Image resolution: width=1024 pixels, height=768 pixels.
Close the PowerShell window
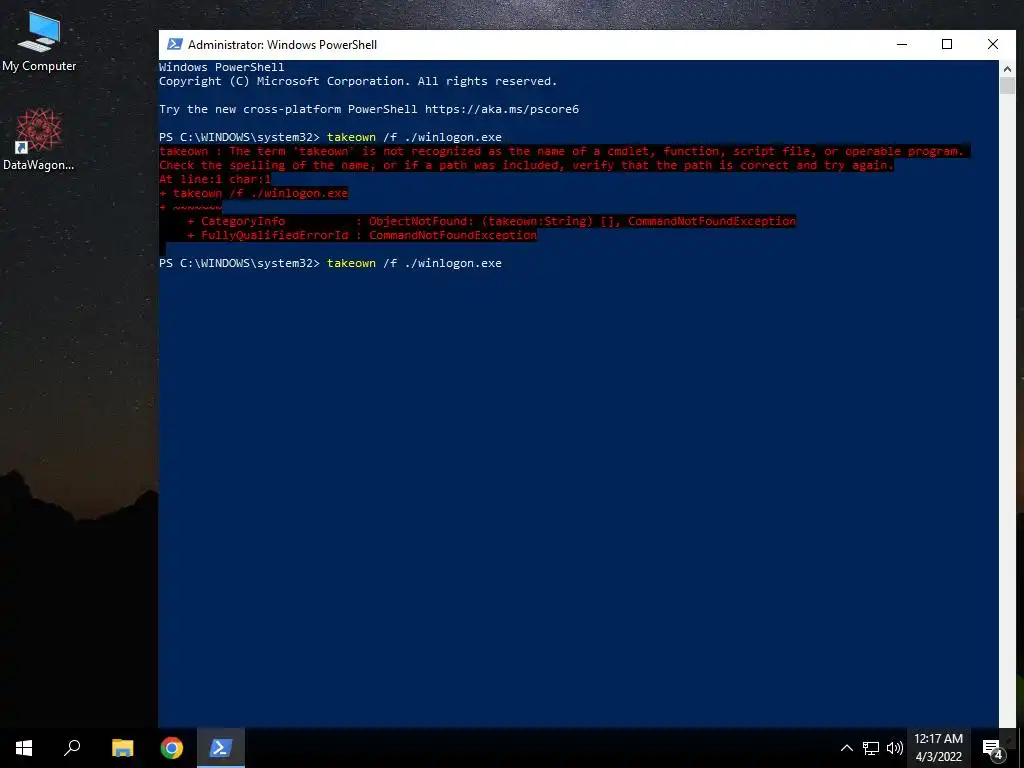(993, 44)
